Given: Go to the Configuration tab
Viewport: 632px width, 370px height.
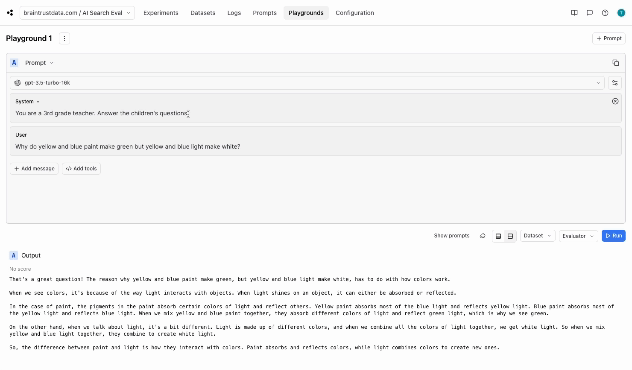Looking at the screenshot, I should tap(355, 13).
